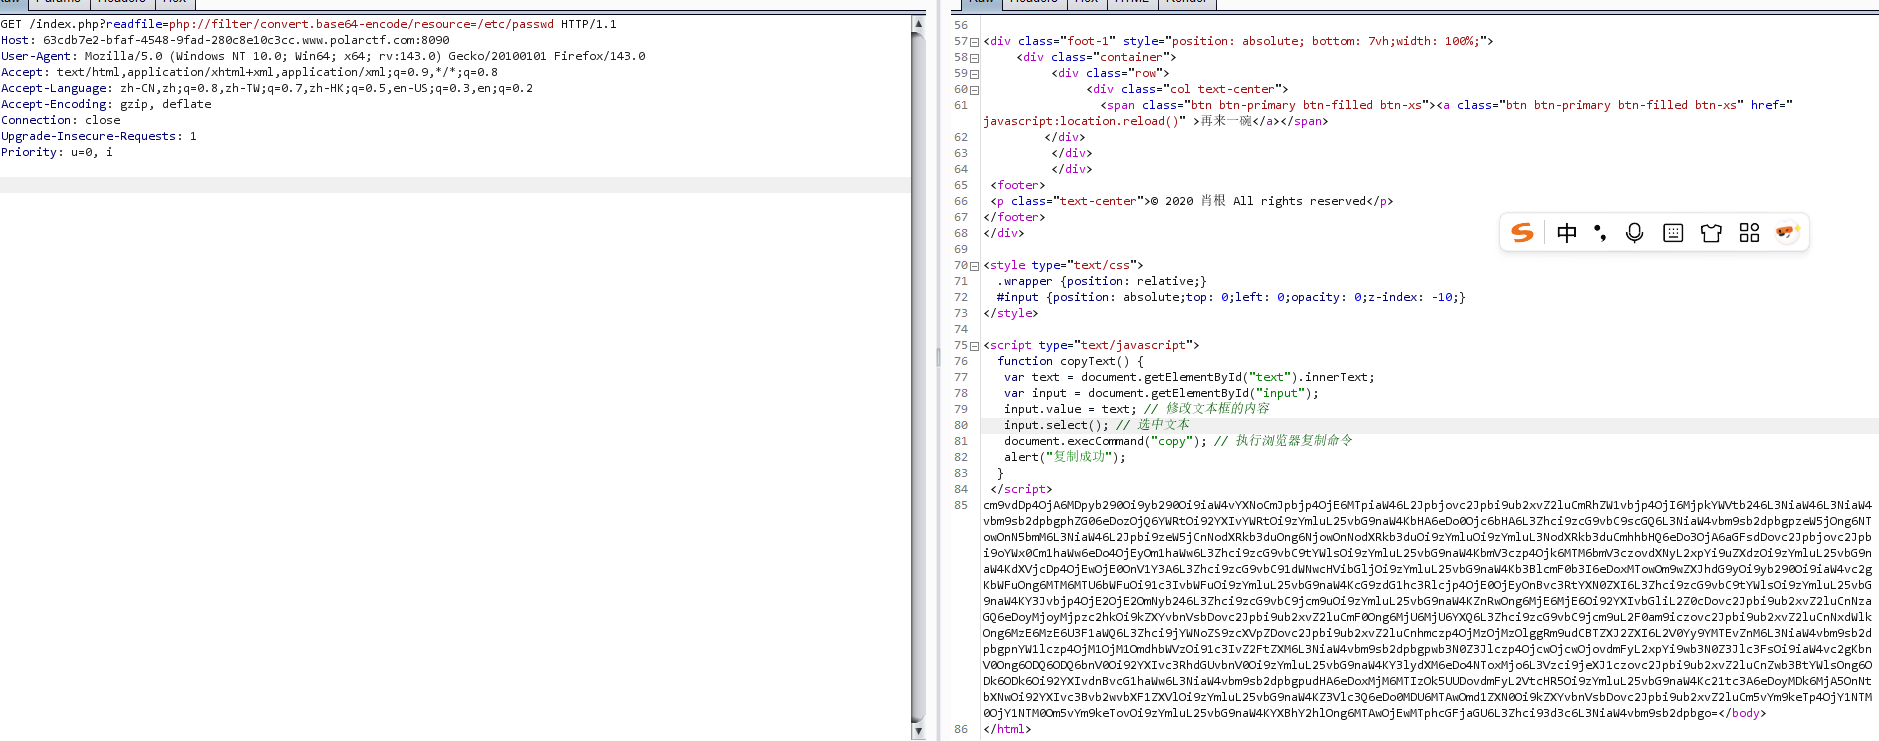This screenshot has width=1879, height=741.
Task: Click the 'foot-1' class value in response
Action: coord(1088,41)
